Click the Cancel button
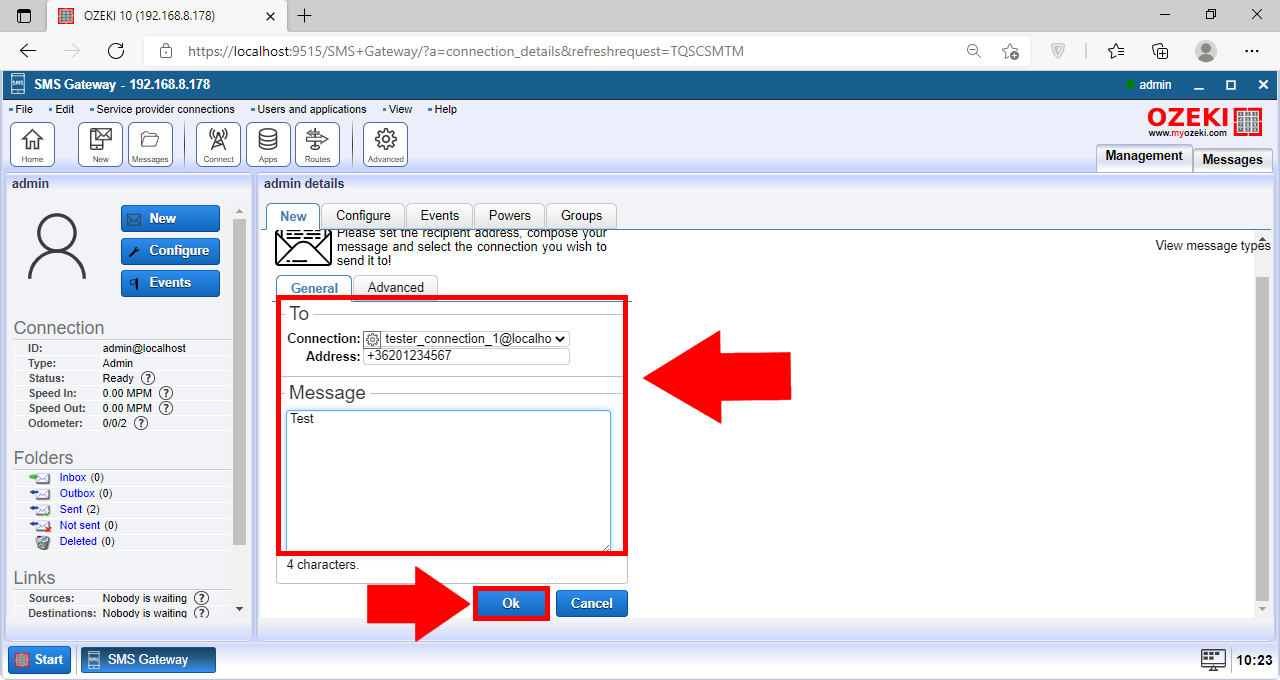The image size is (1280, 680). click(x=592, y=603)
